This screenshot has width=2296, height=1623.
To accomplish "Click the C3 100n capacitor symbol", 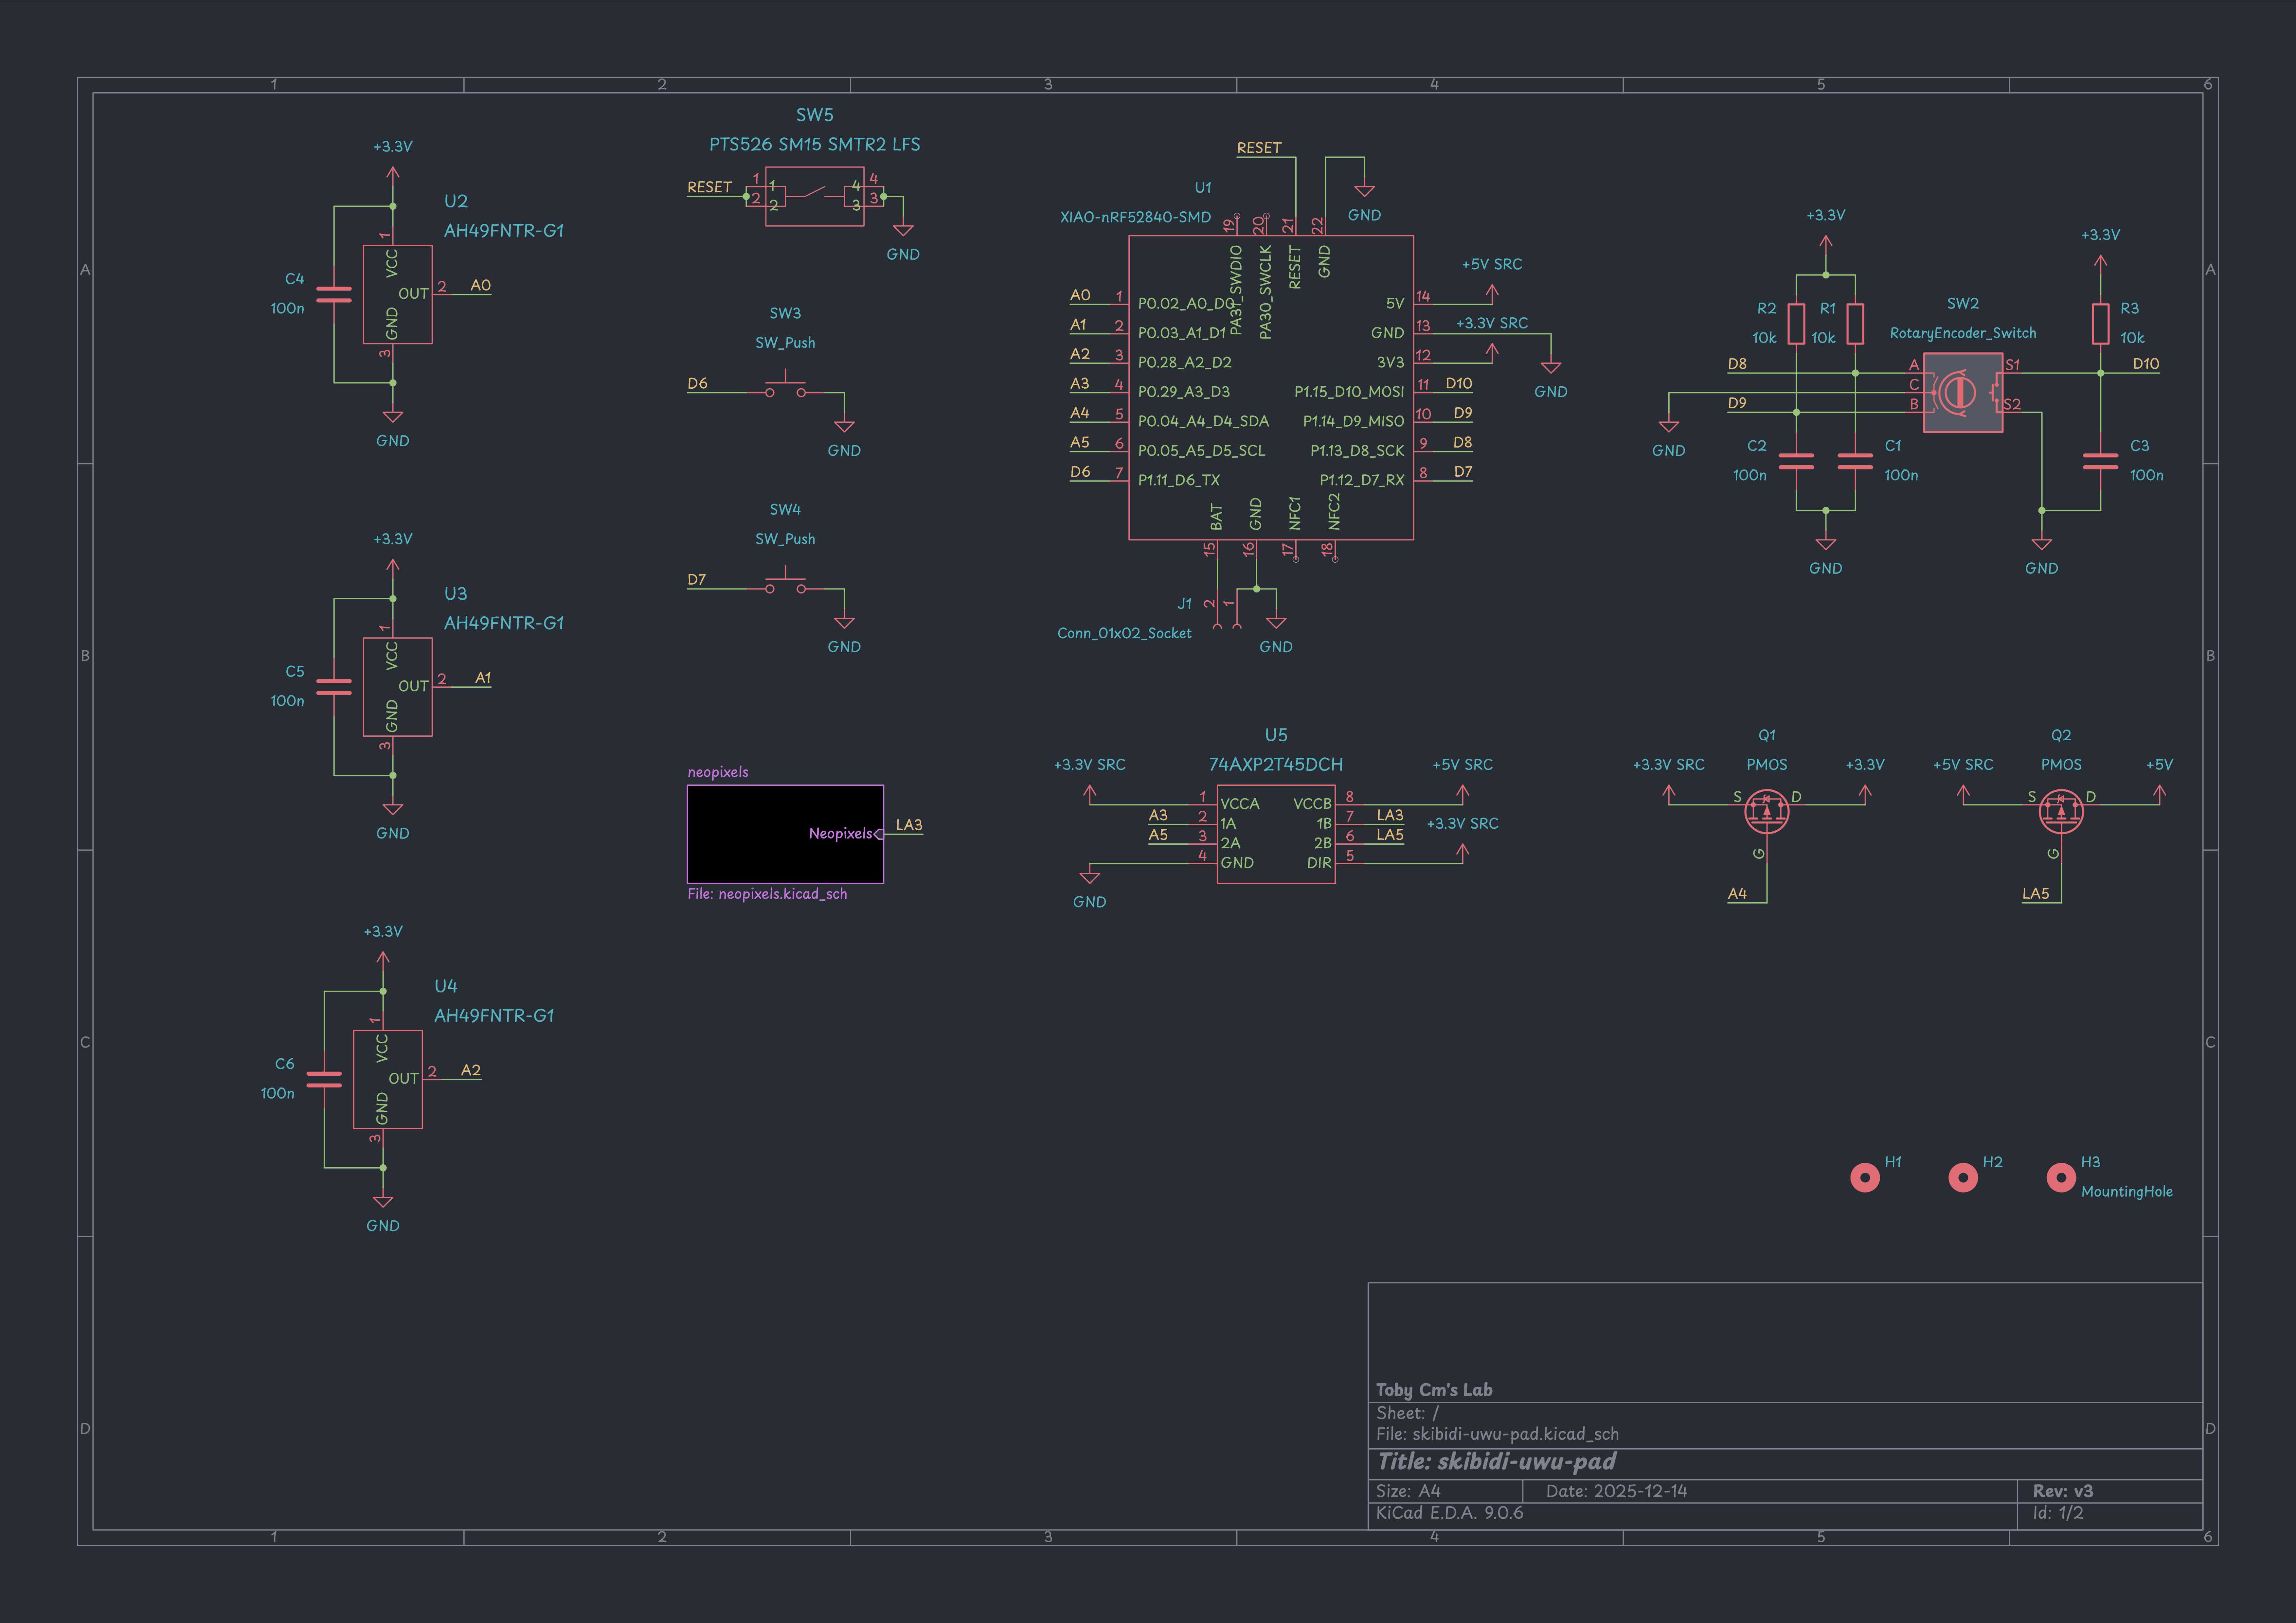I will [2100, 461].
